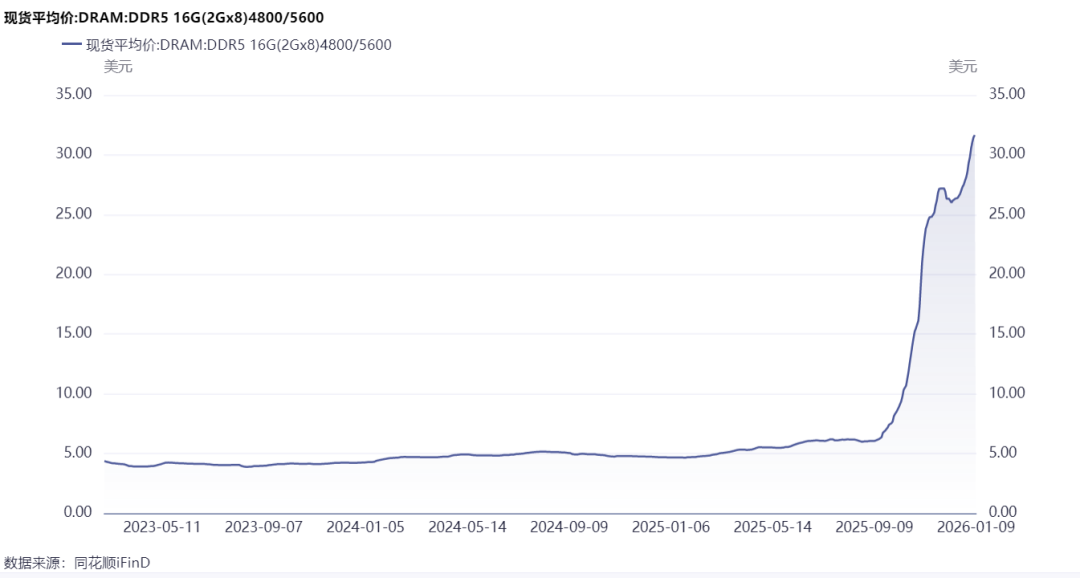Toggle the DDR5 16G series legend label

click(238, 45)
